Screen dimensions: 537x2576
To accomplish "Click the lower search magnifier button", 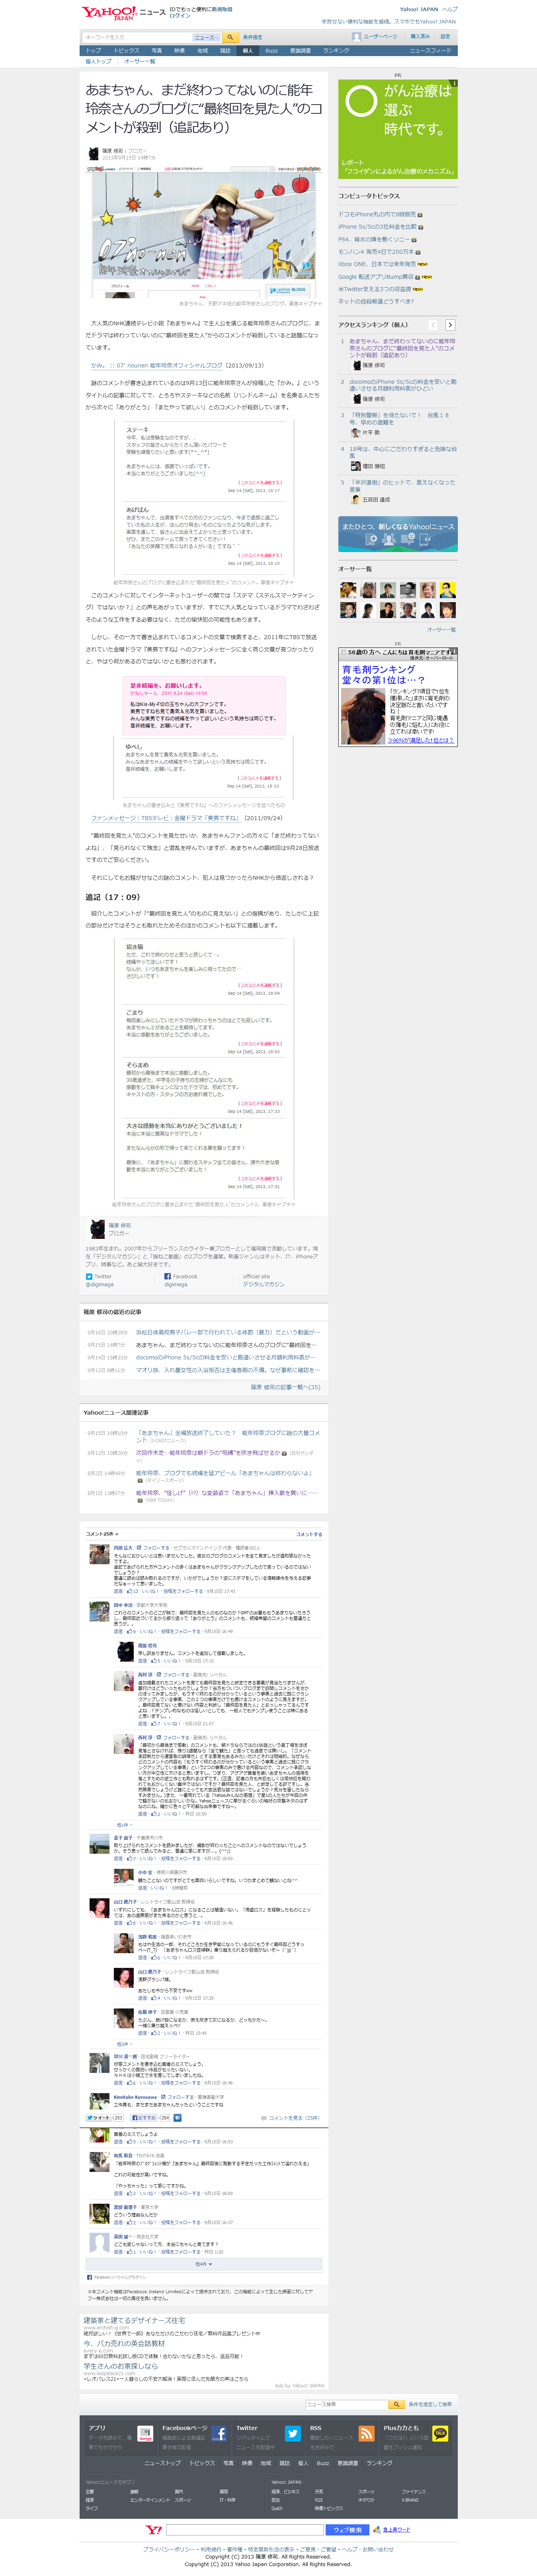I will pyautogui.click(x=396, y=2404).
